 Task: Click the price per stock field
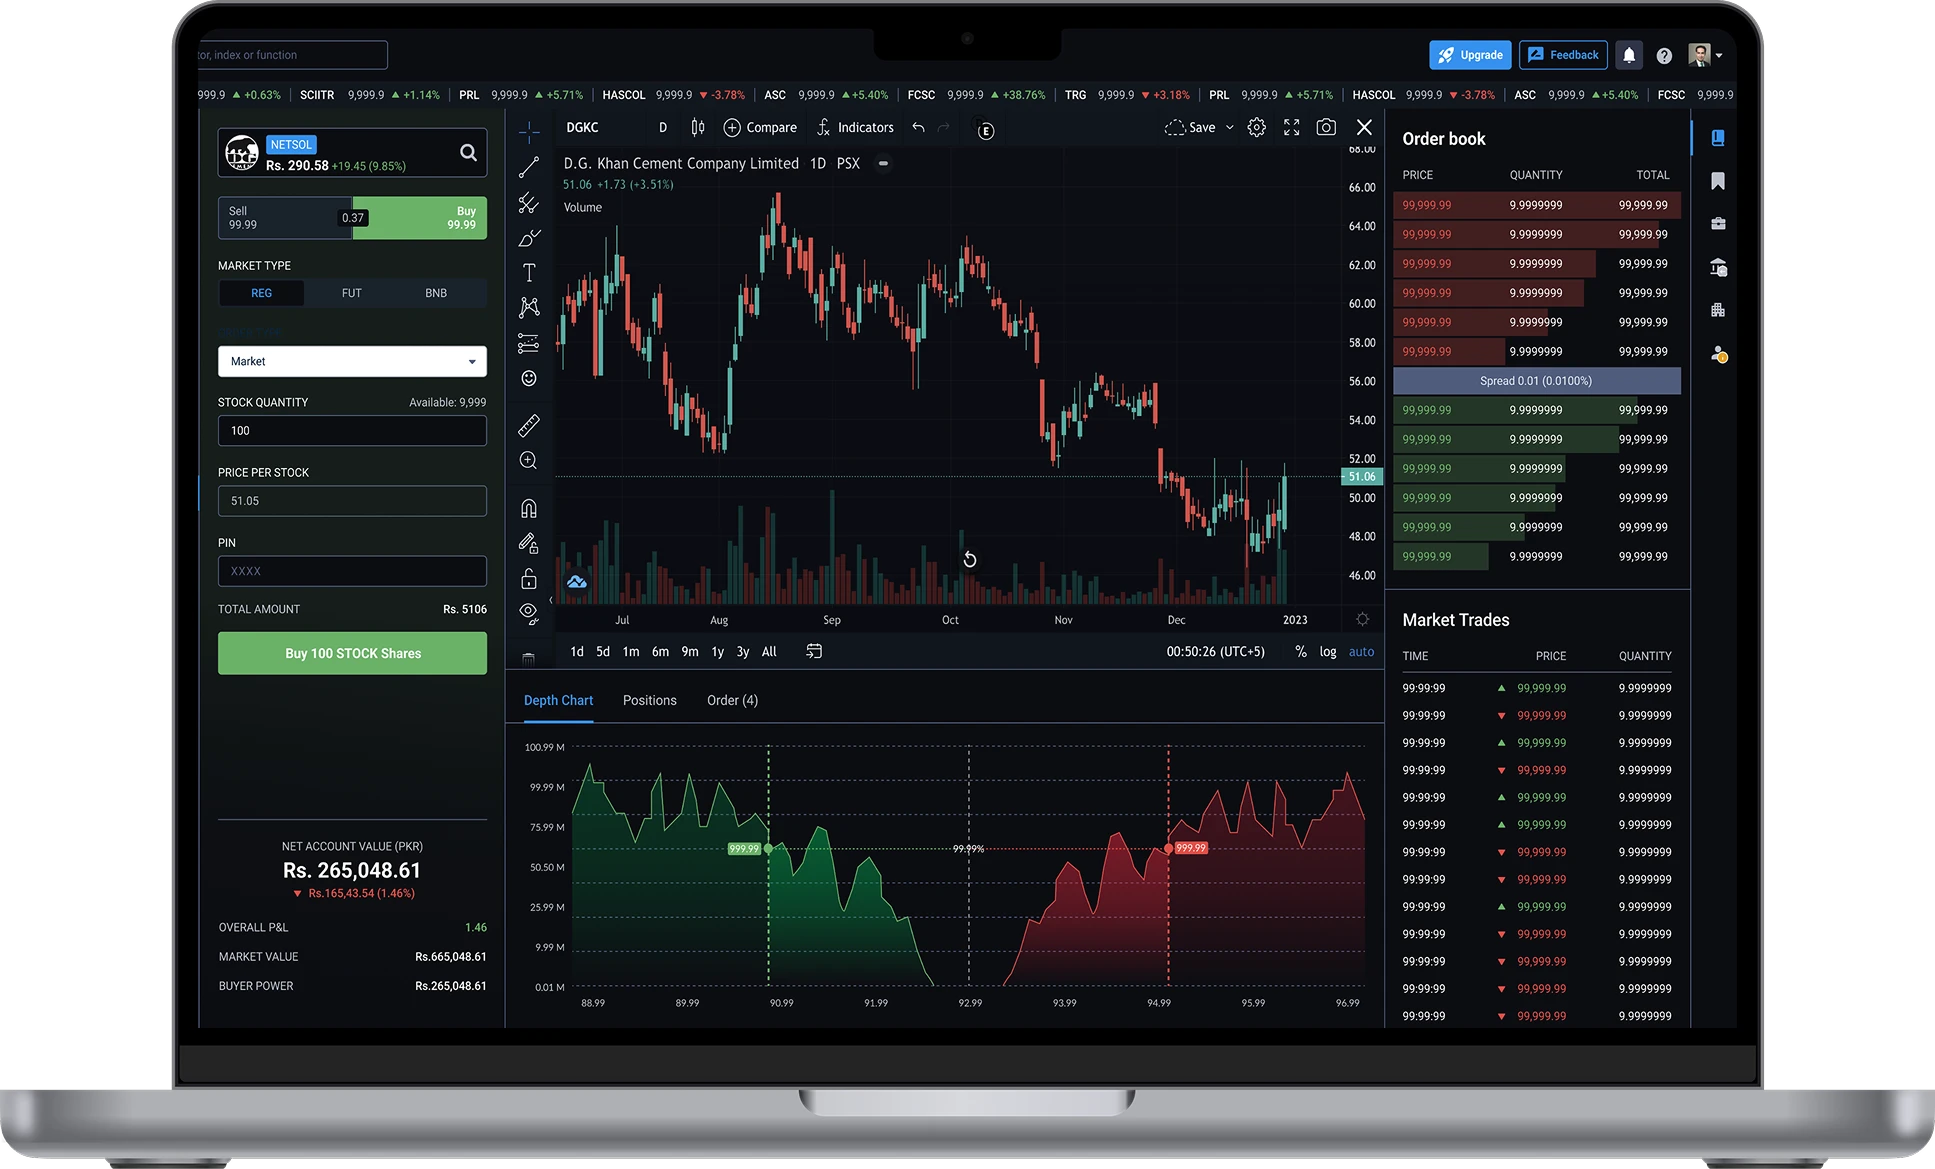[x=352, y=501]
